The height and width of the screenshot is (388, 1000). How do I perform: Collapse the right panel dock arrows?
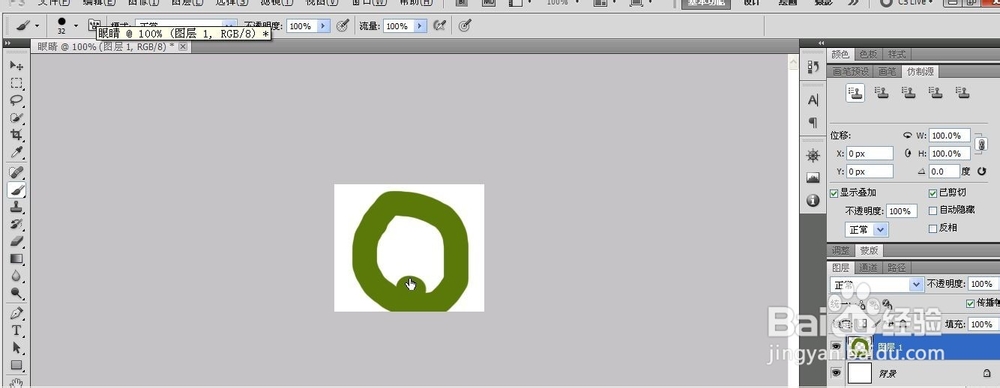point(821,43)
